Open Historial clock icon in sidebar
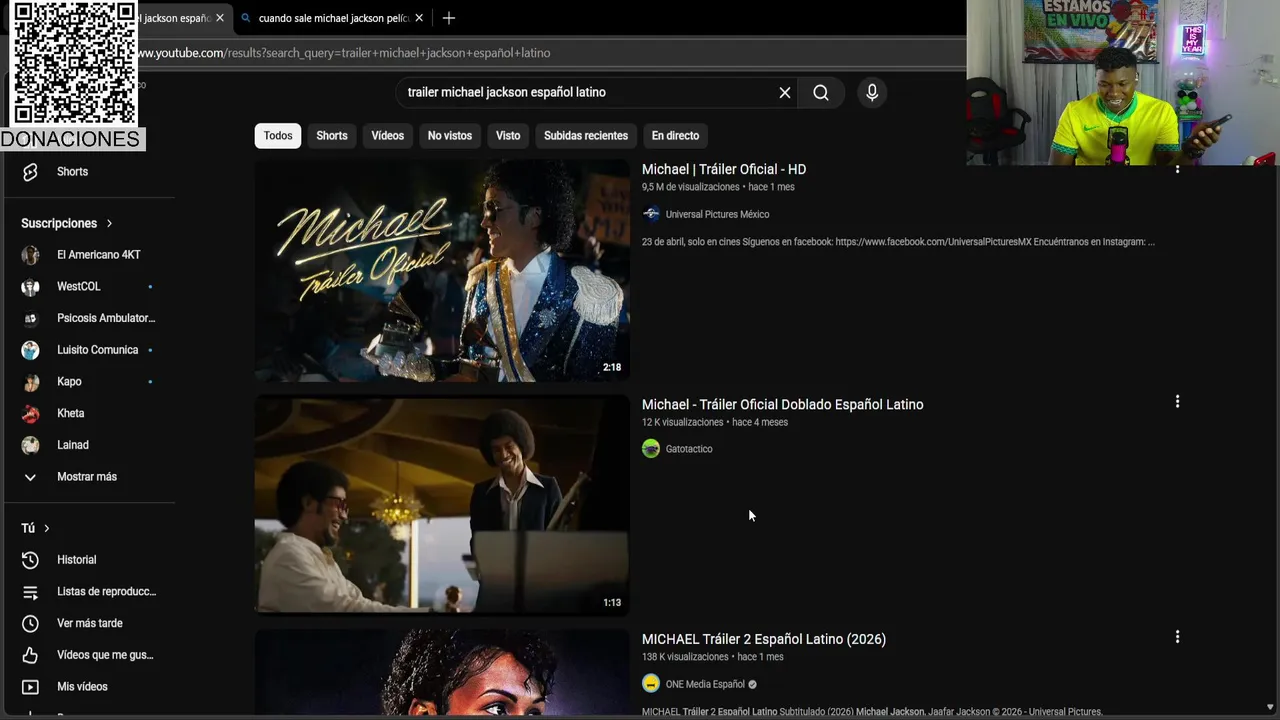1280x720 pixels. (30, 560)
